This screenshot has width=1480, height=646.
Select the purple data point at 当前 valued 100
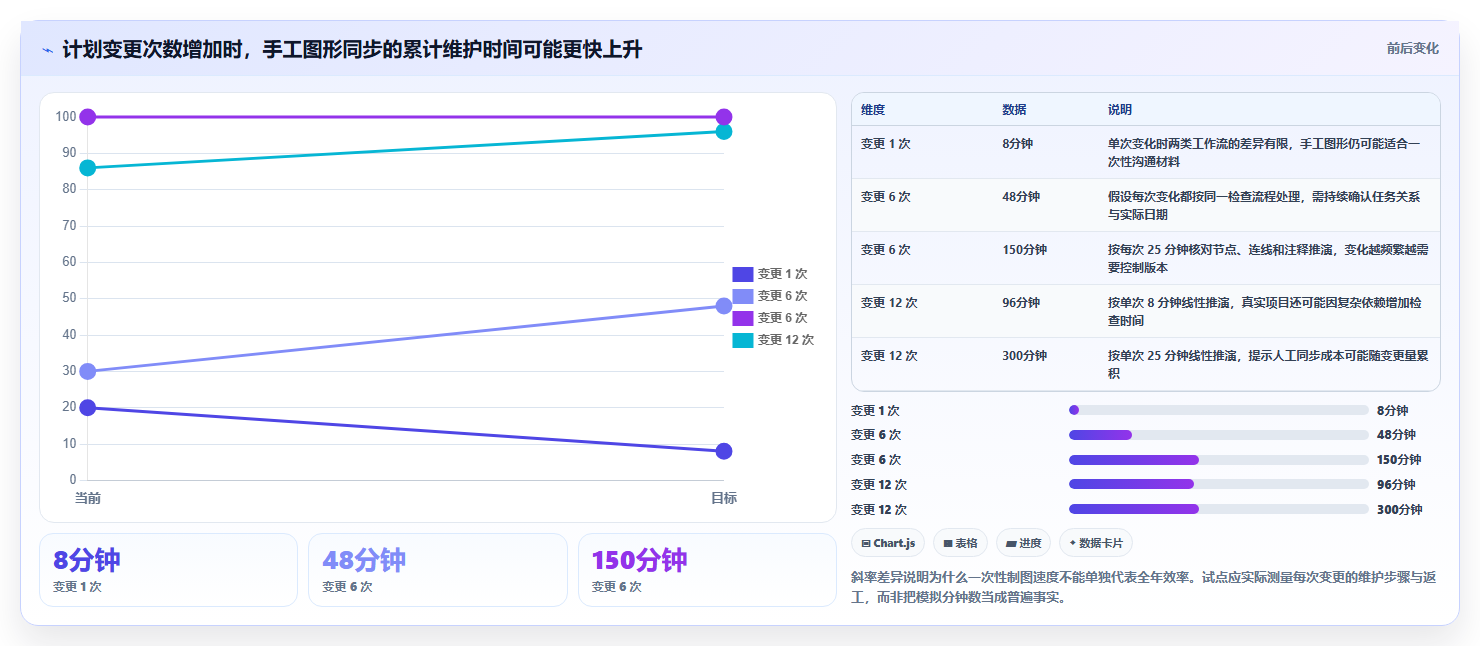[x=88, y=117]
